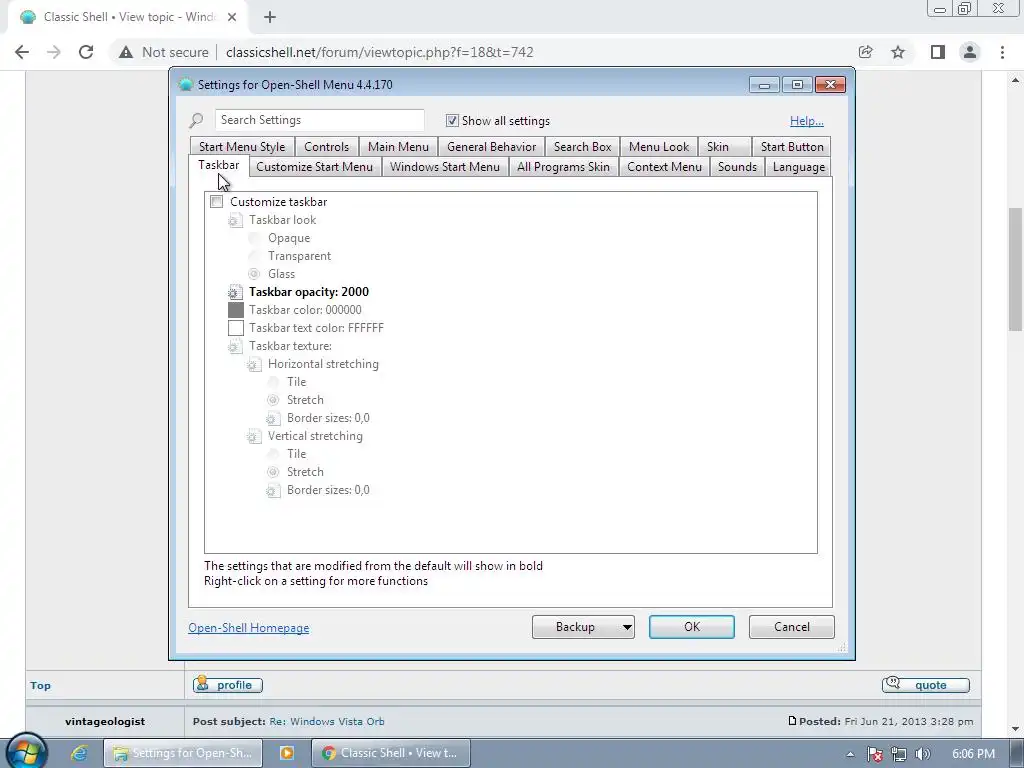This screenshot has height=768, width=1024.
Task: Open a new Chrome tab
Action: pos(270,18)
